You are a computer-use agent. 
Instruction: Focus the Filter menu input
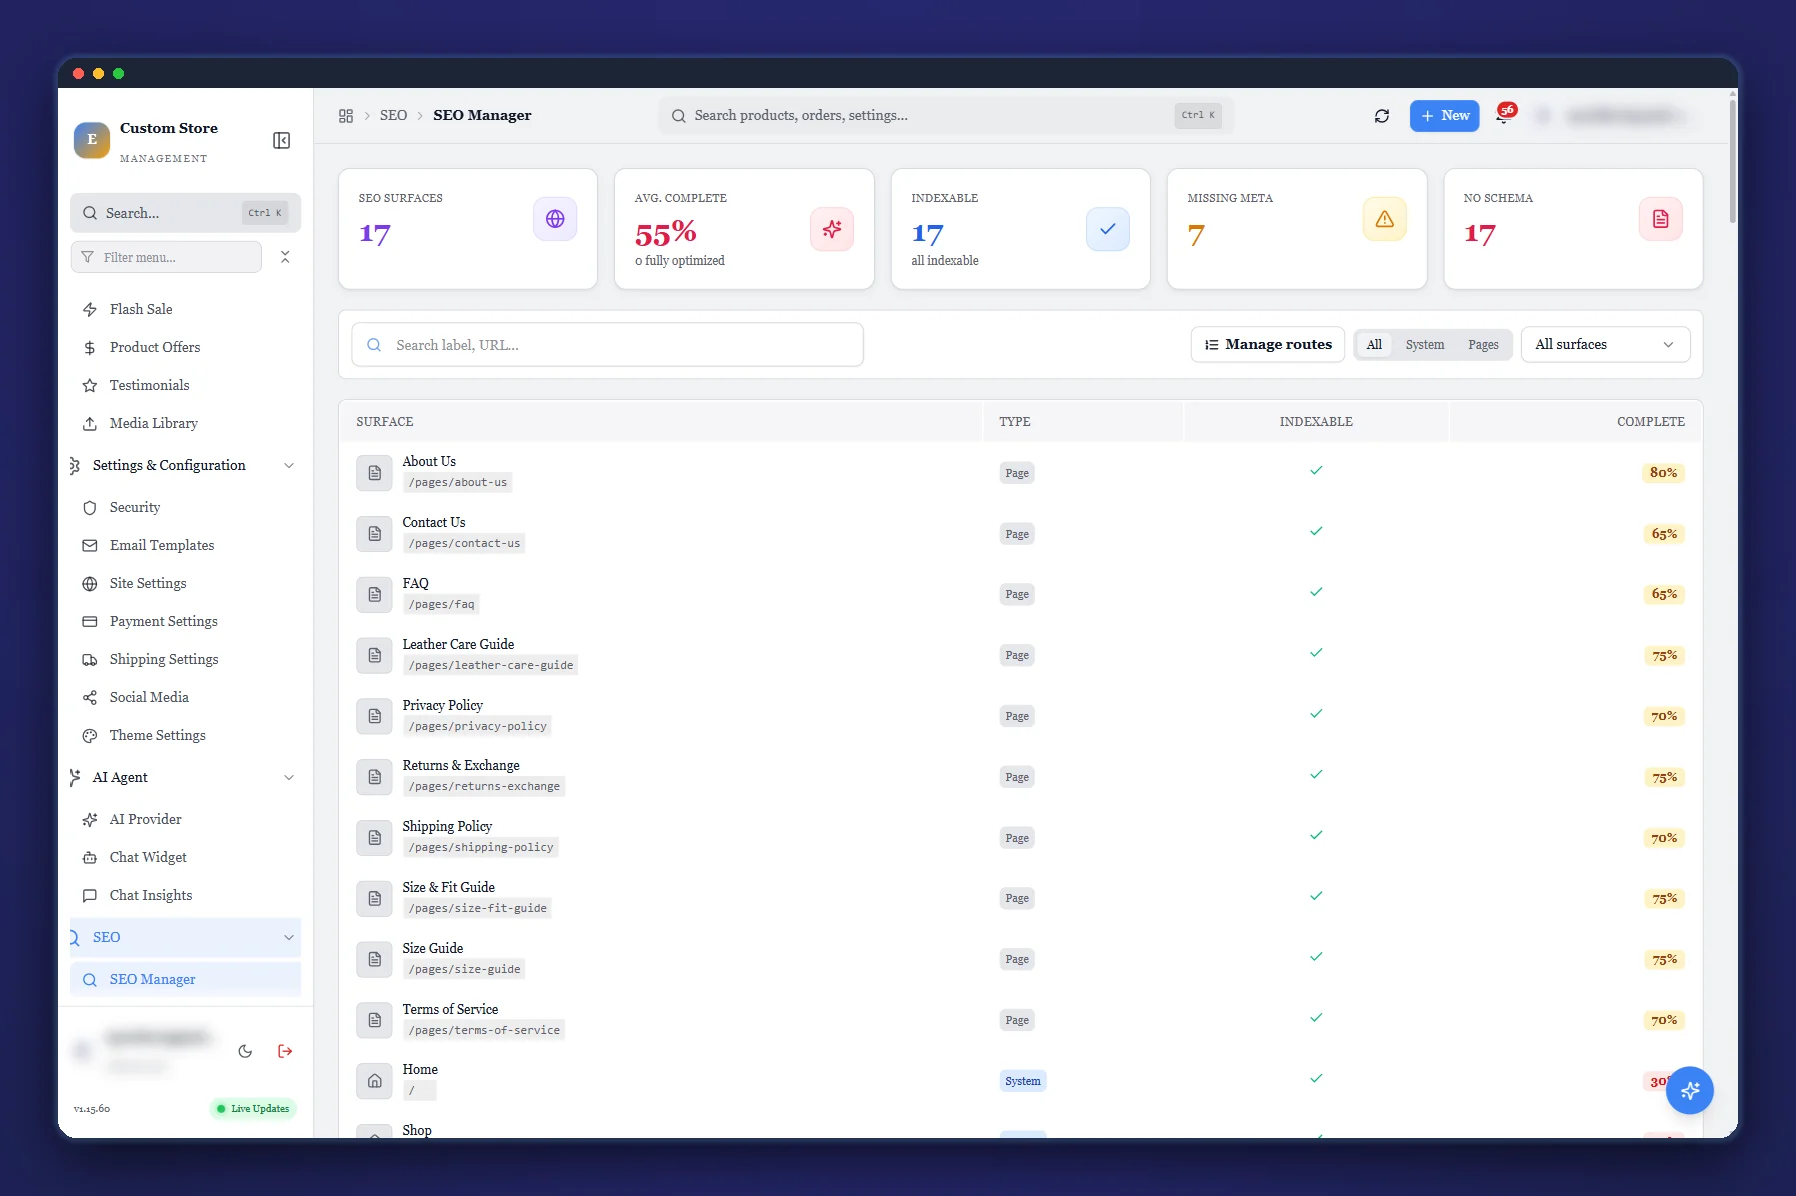click(166, 257)
